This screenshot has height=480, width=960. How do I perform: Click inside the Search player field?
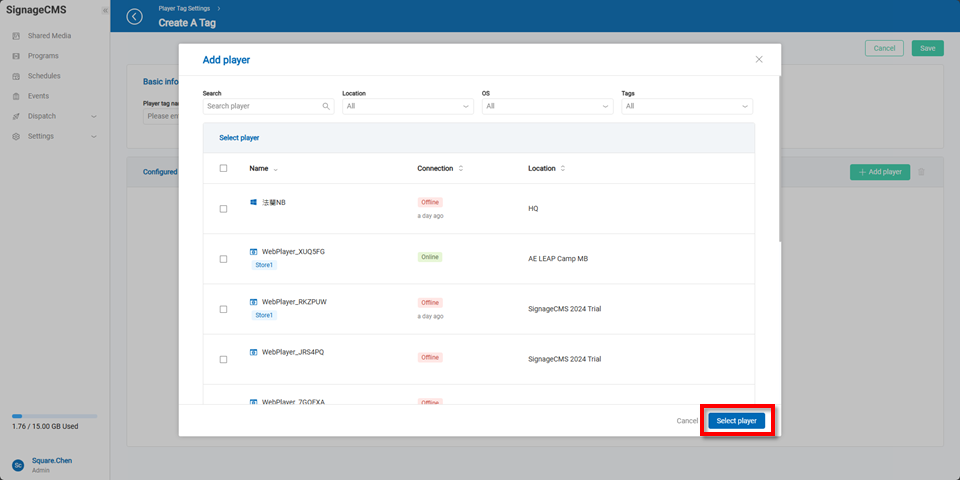tap(260, 106)
